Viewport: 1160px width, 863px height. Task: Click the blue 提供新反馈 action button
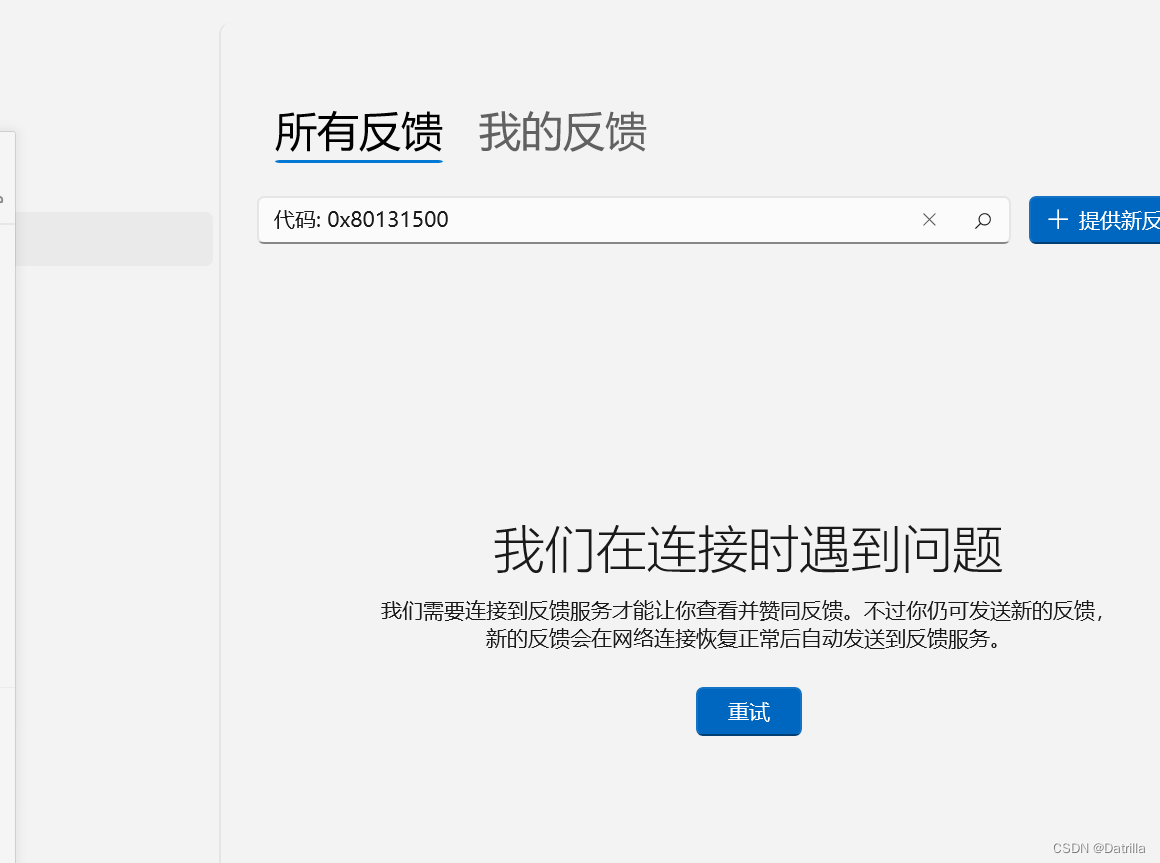coord(1110,220)
